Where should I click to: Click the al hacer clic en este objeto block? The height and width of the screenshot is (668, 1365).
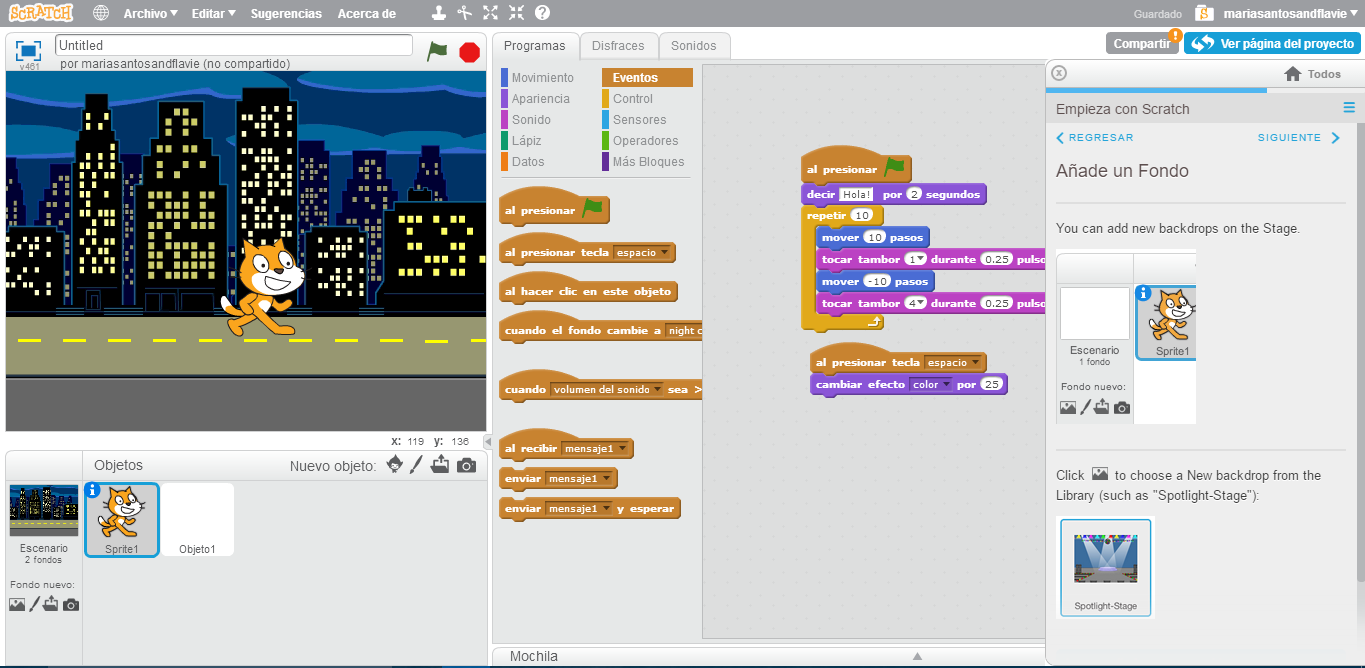pos(588,291)
